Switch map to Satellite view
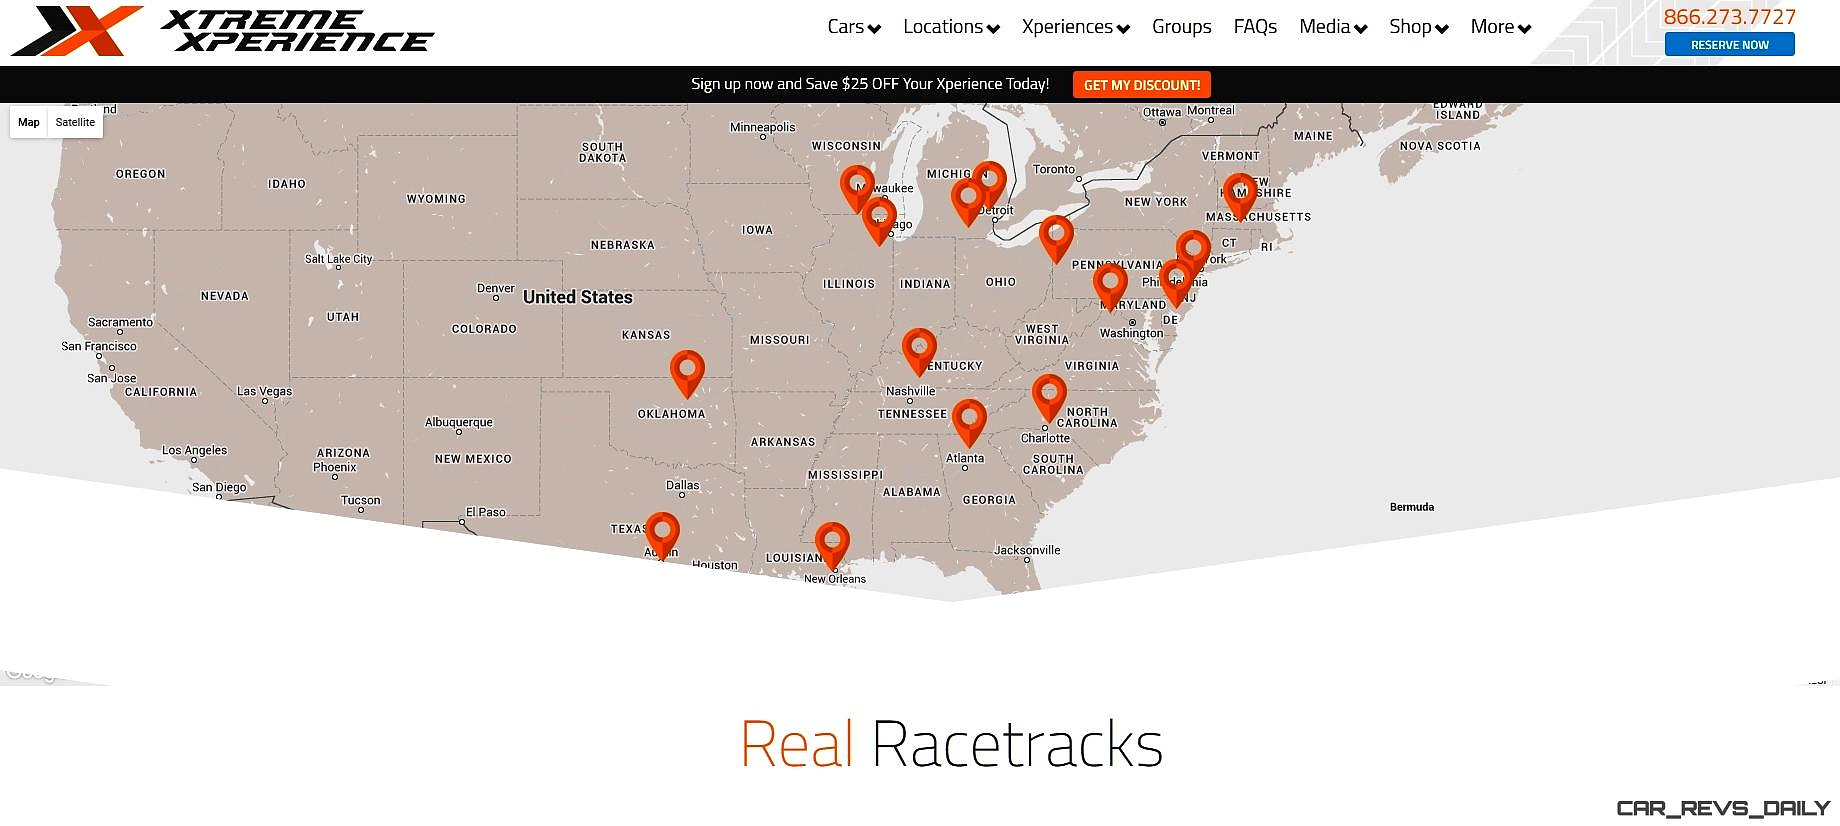Screen dimensions: 1840x826 point(75,122)
